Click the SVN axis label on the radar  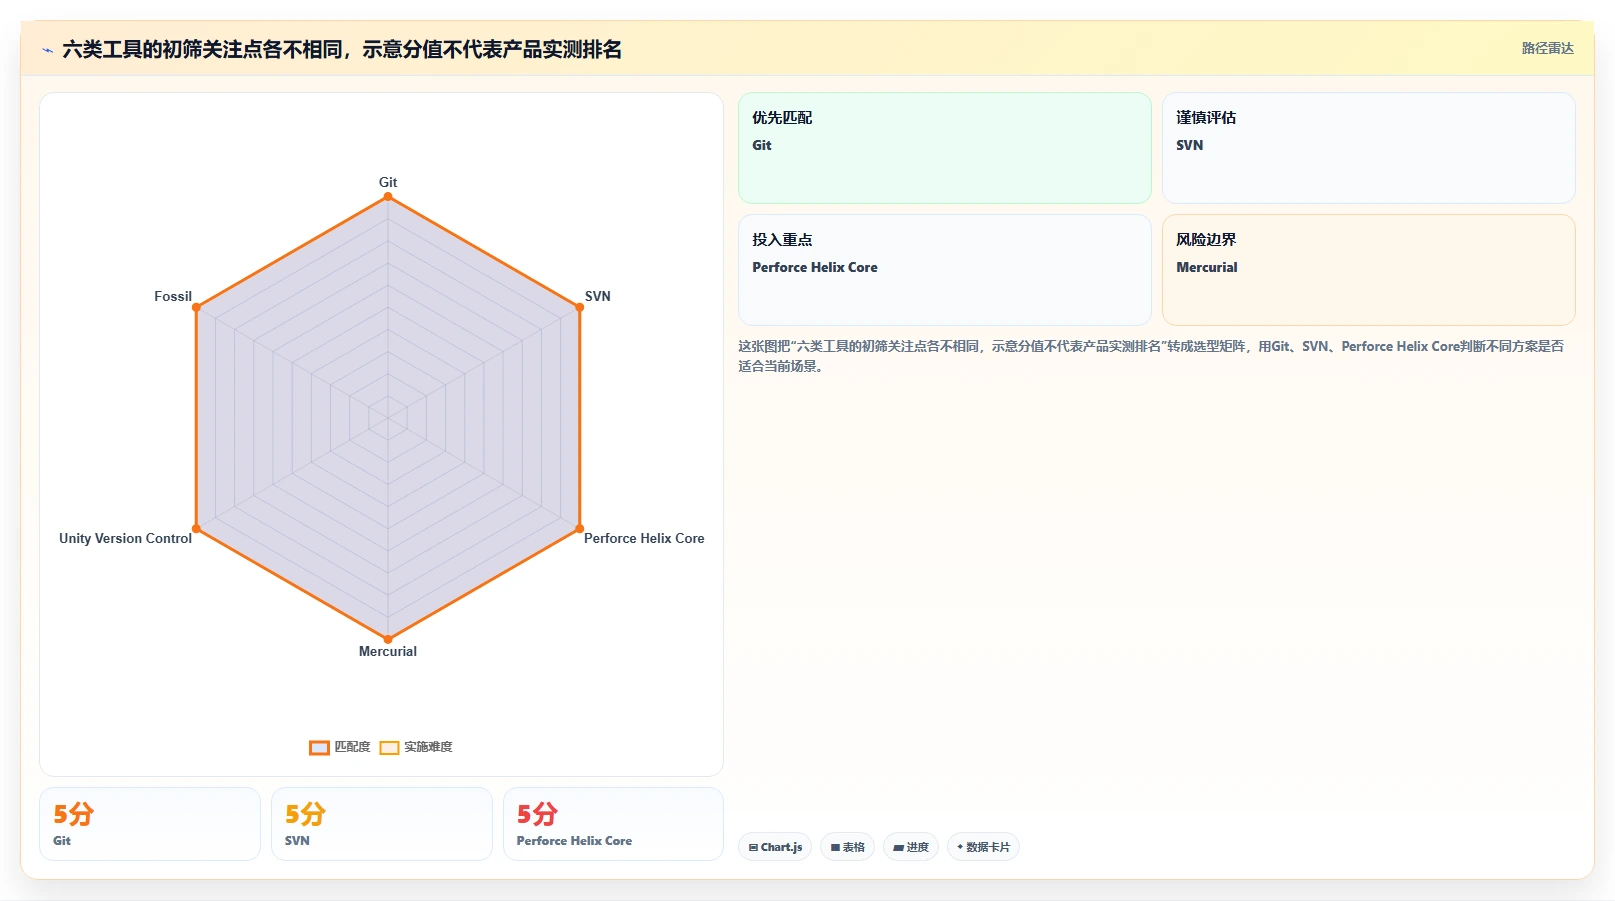(x=597, y=296)
